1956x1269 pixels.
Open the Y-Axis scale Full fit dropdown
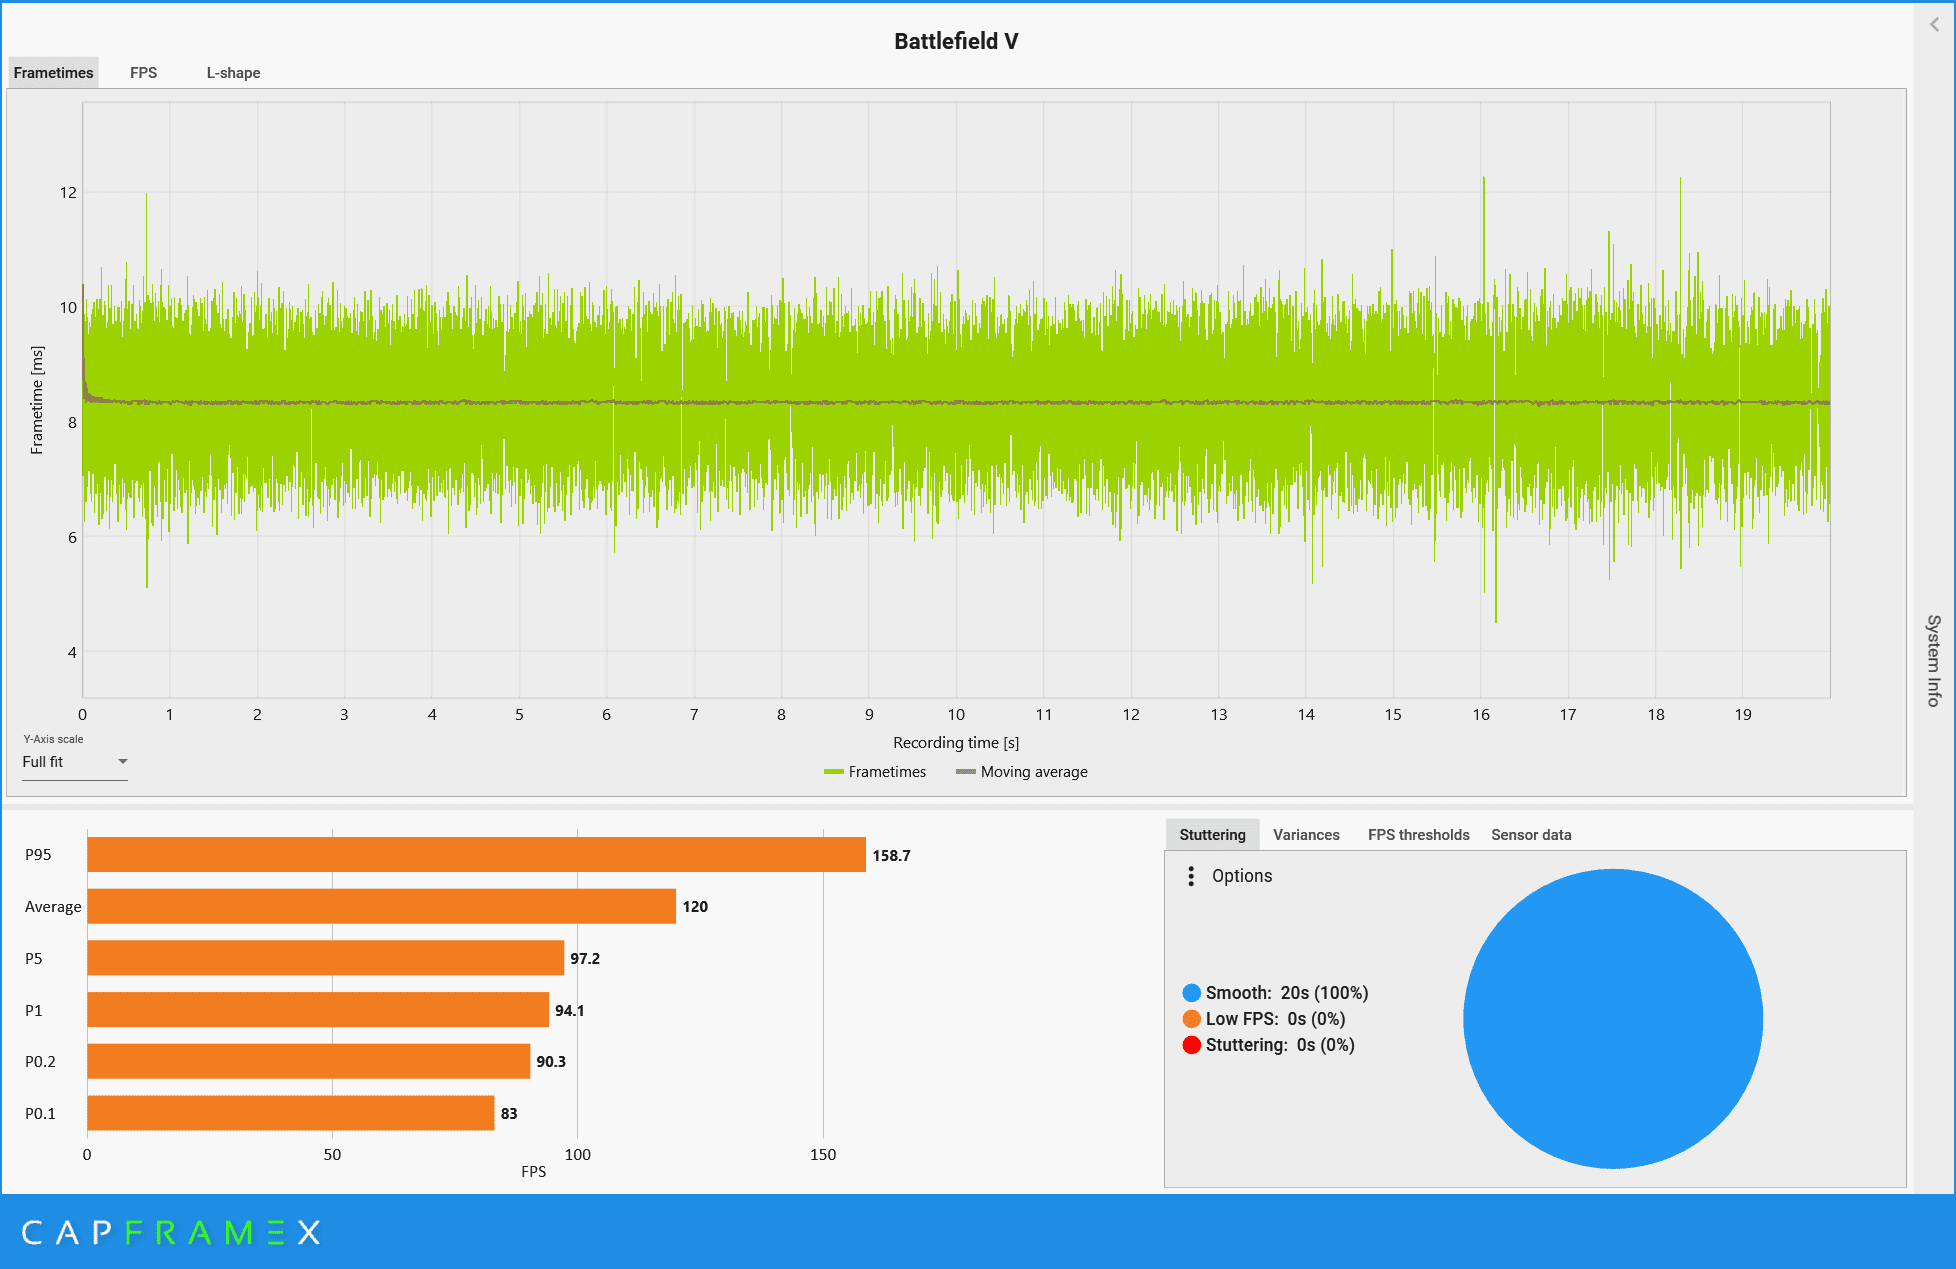(x=75, y=762)
